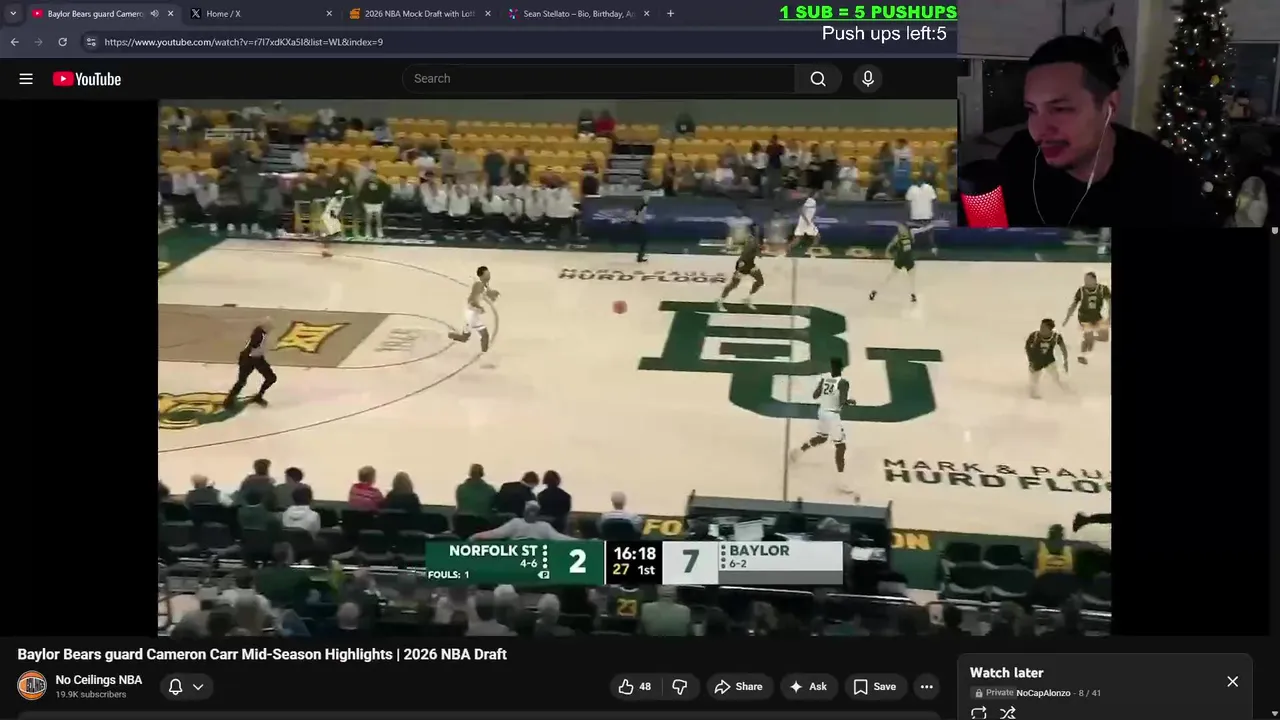The width and height of the screenshot is (1280, 720).
Task: Reload the current page
Action: [x=62, y=42]
